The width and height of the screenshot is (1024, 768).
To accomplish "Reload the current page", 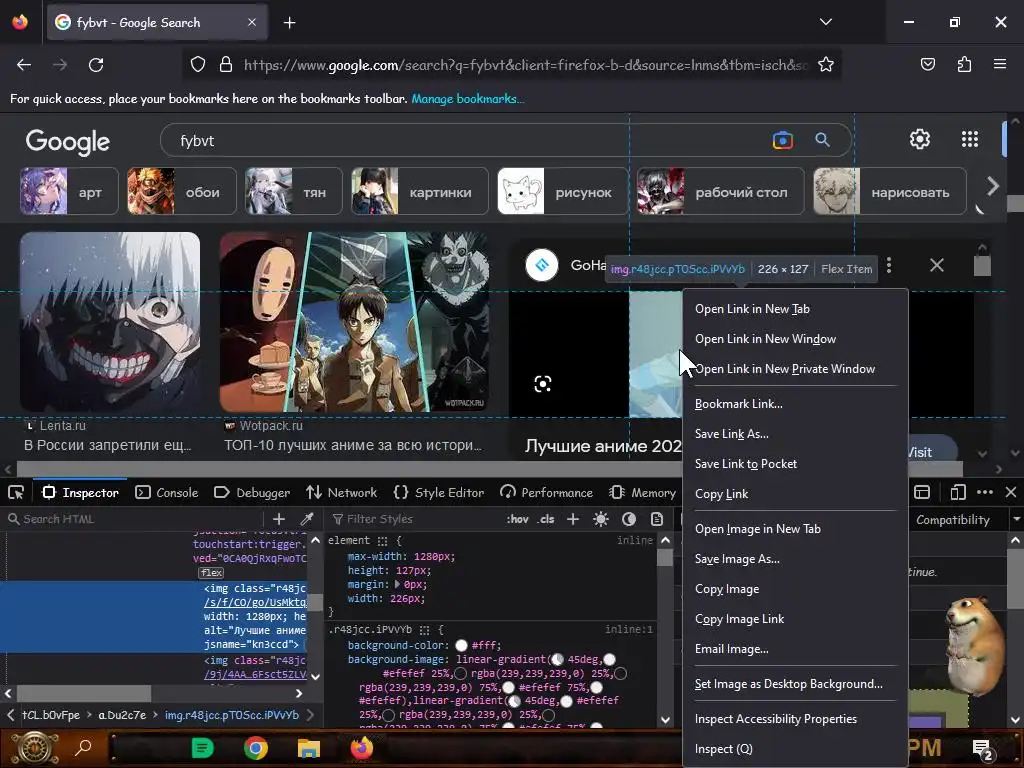I will (96, 65).
